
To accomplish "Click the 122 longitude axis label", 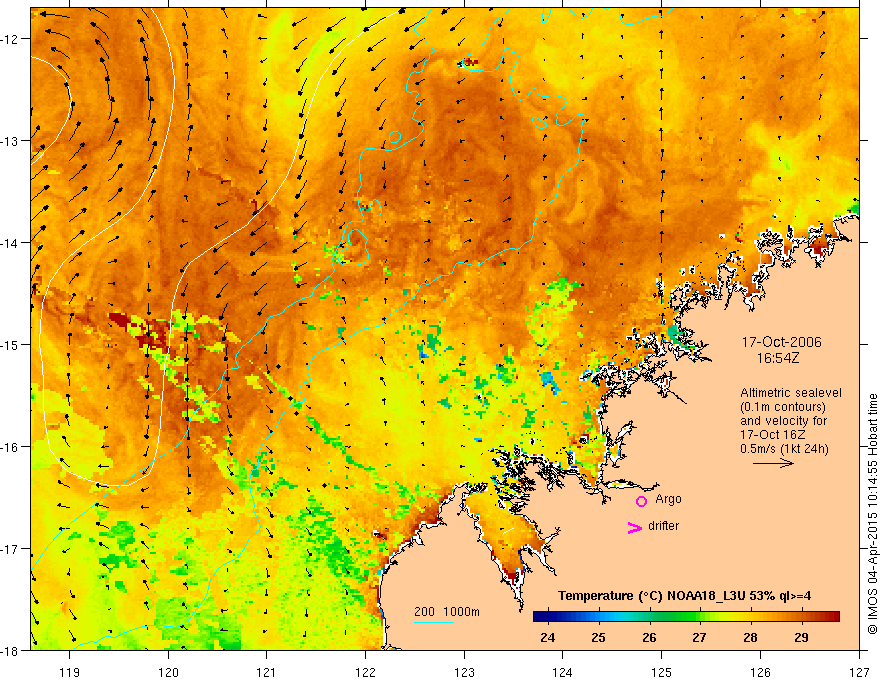I will 366,672.
